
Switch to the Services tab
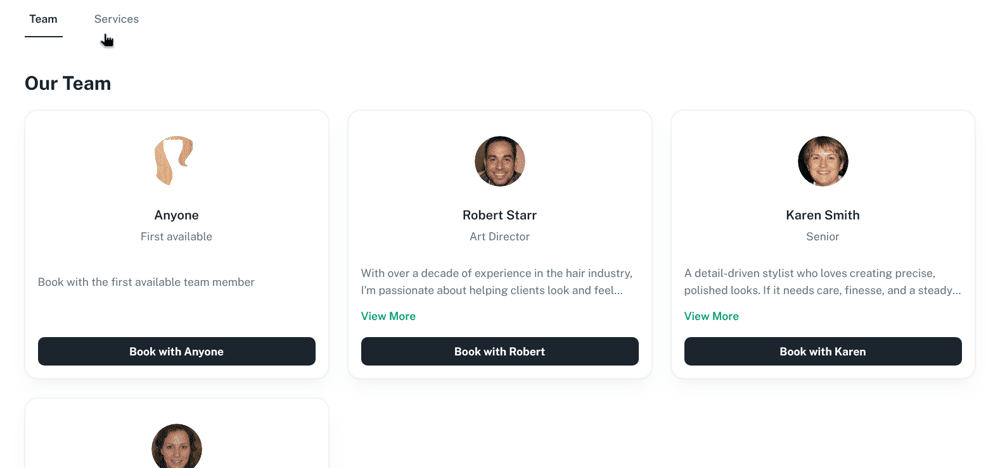[116, 19]
